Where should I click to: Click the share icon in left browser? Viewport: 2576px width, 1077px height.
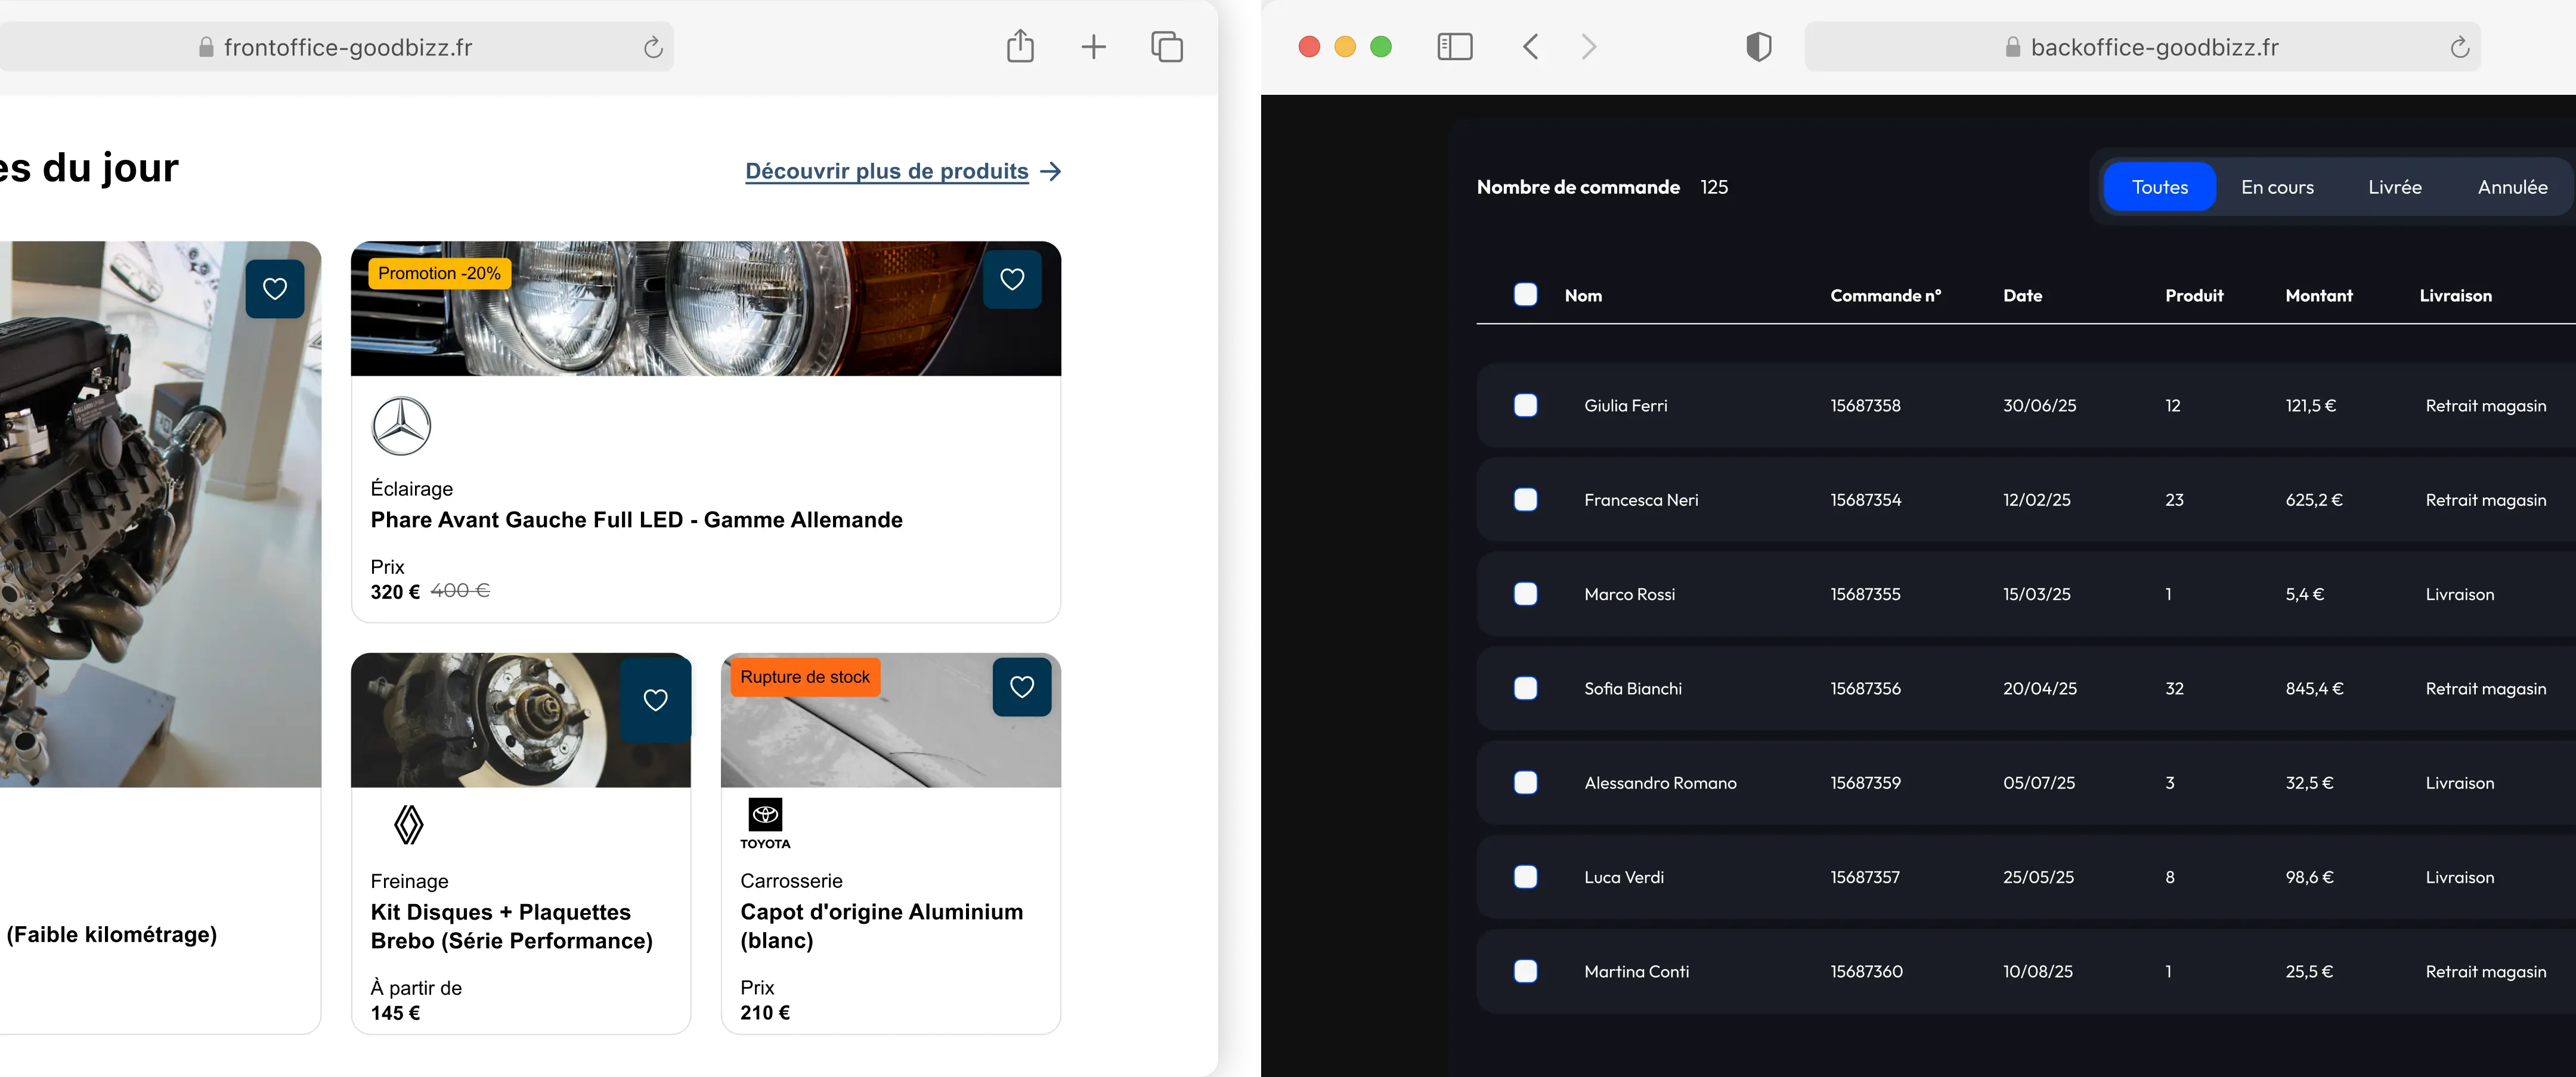click(x=1019, y=46)
